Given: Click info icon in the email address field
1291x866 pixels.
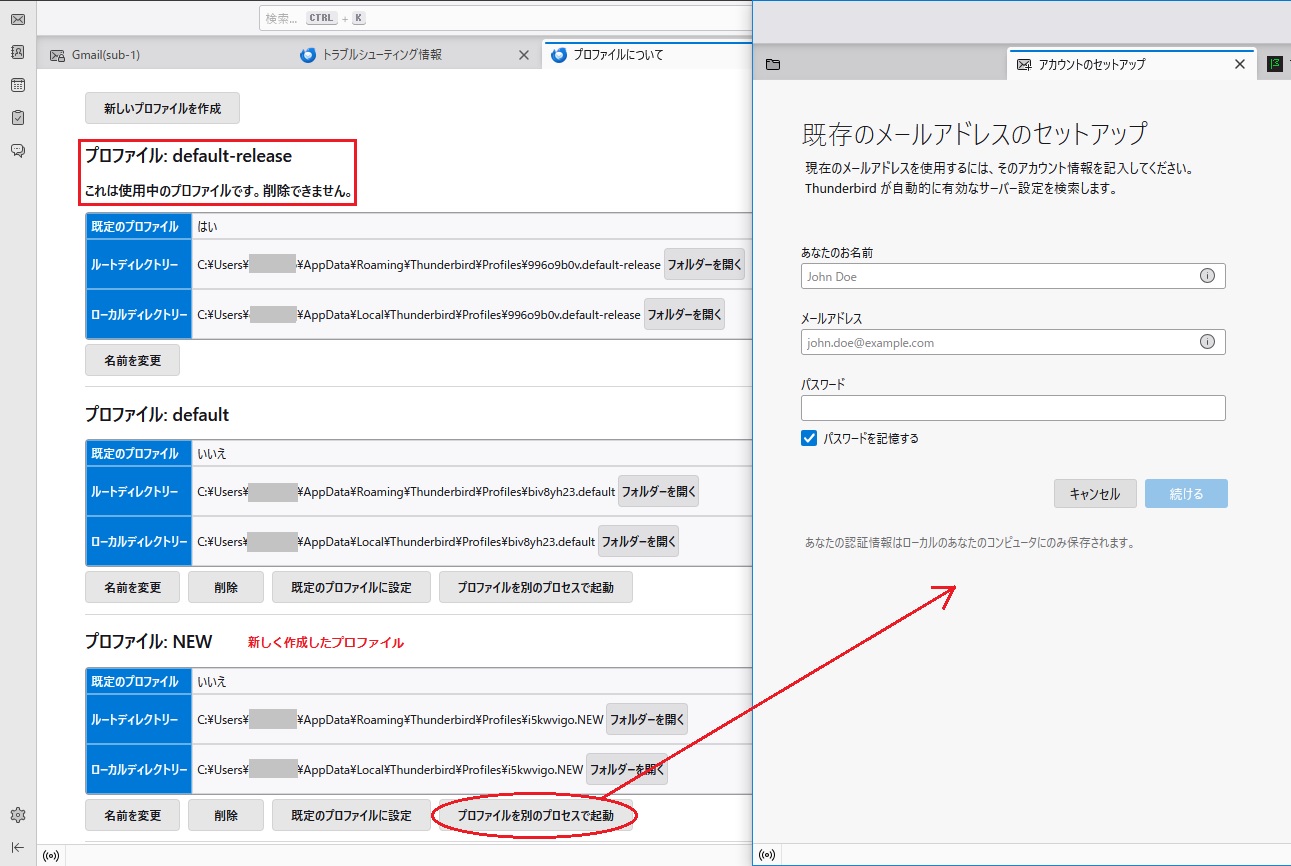Looking at the screenshot, I should pos(1207,342).
